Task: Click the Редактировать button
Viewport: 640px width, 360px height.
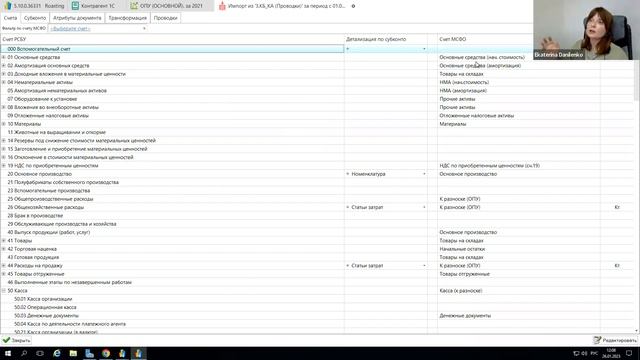Action: point(615,340)
